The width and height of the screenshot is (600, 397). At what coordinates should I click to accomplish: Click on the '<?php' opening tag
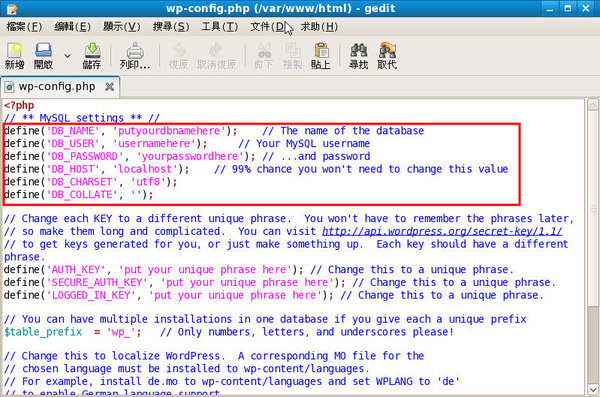tap(19, 105)
